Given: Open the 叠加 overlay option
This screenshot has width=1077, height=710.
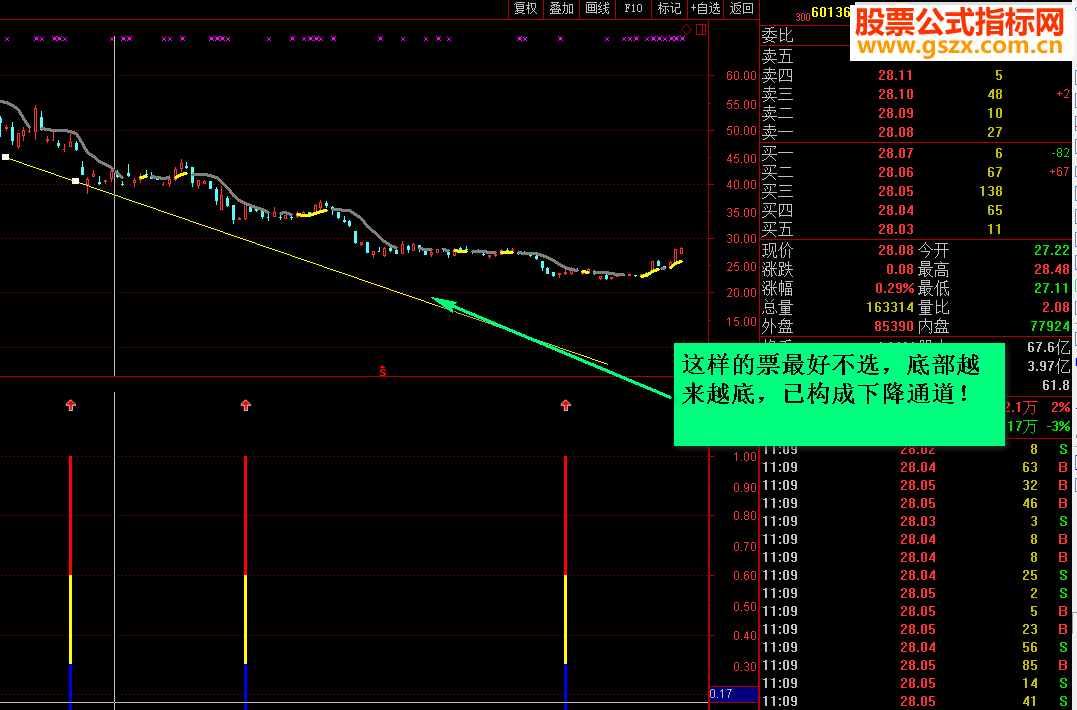Looking at the screenshot, I should (x=561, y=8).
